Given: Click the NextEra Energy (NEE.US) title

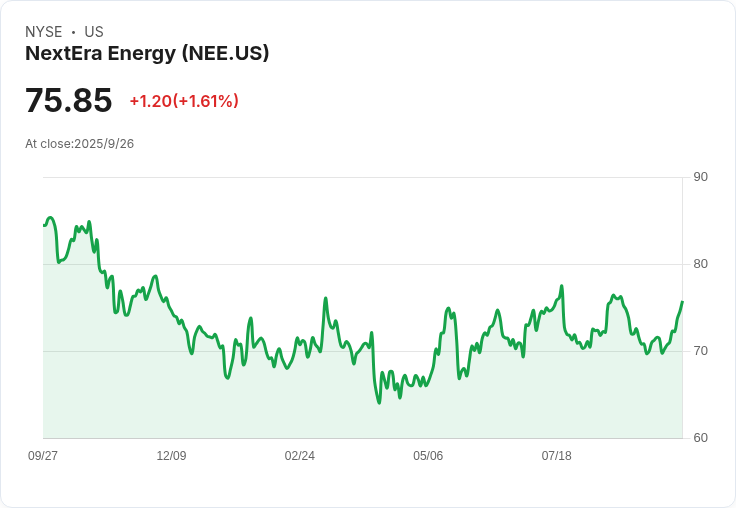Looking at the screenshot, I should pos(147,54).
